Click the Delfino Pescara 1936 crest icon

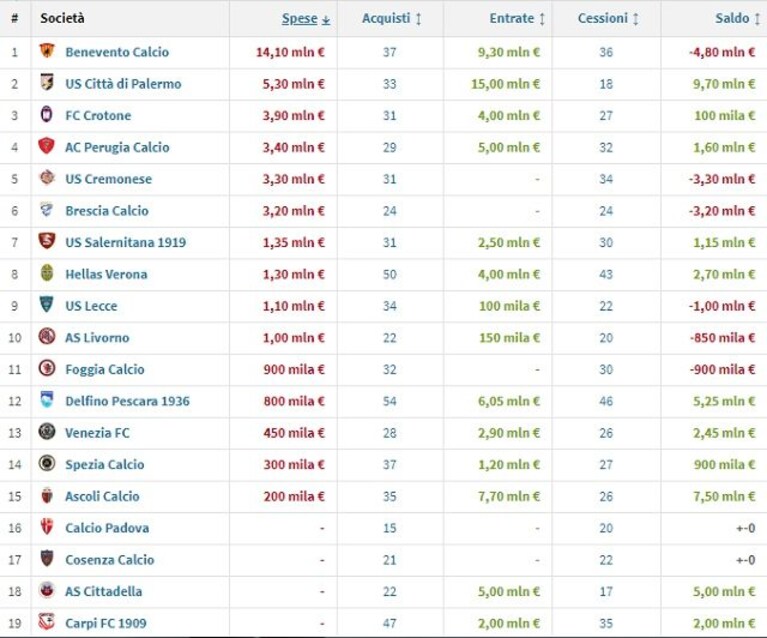47,400
